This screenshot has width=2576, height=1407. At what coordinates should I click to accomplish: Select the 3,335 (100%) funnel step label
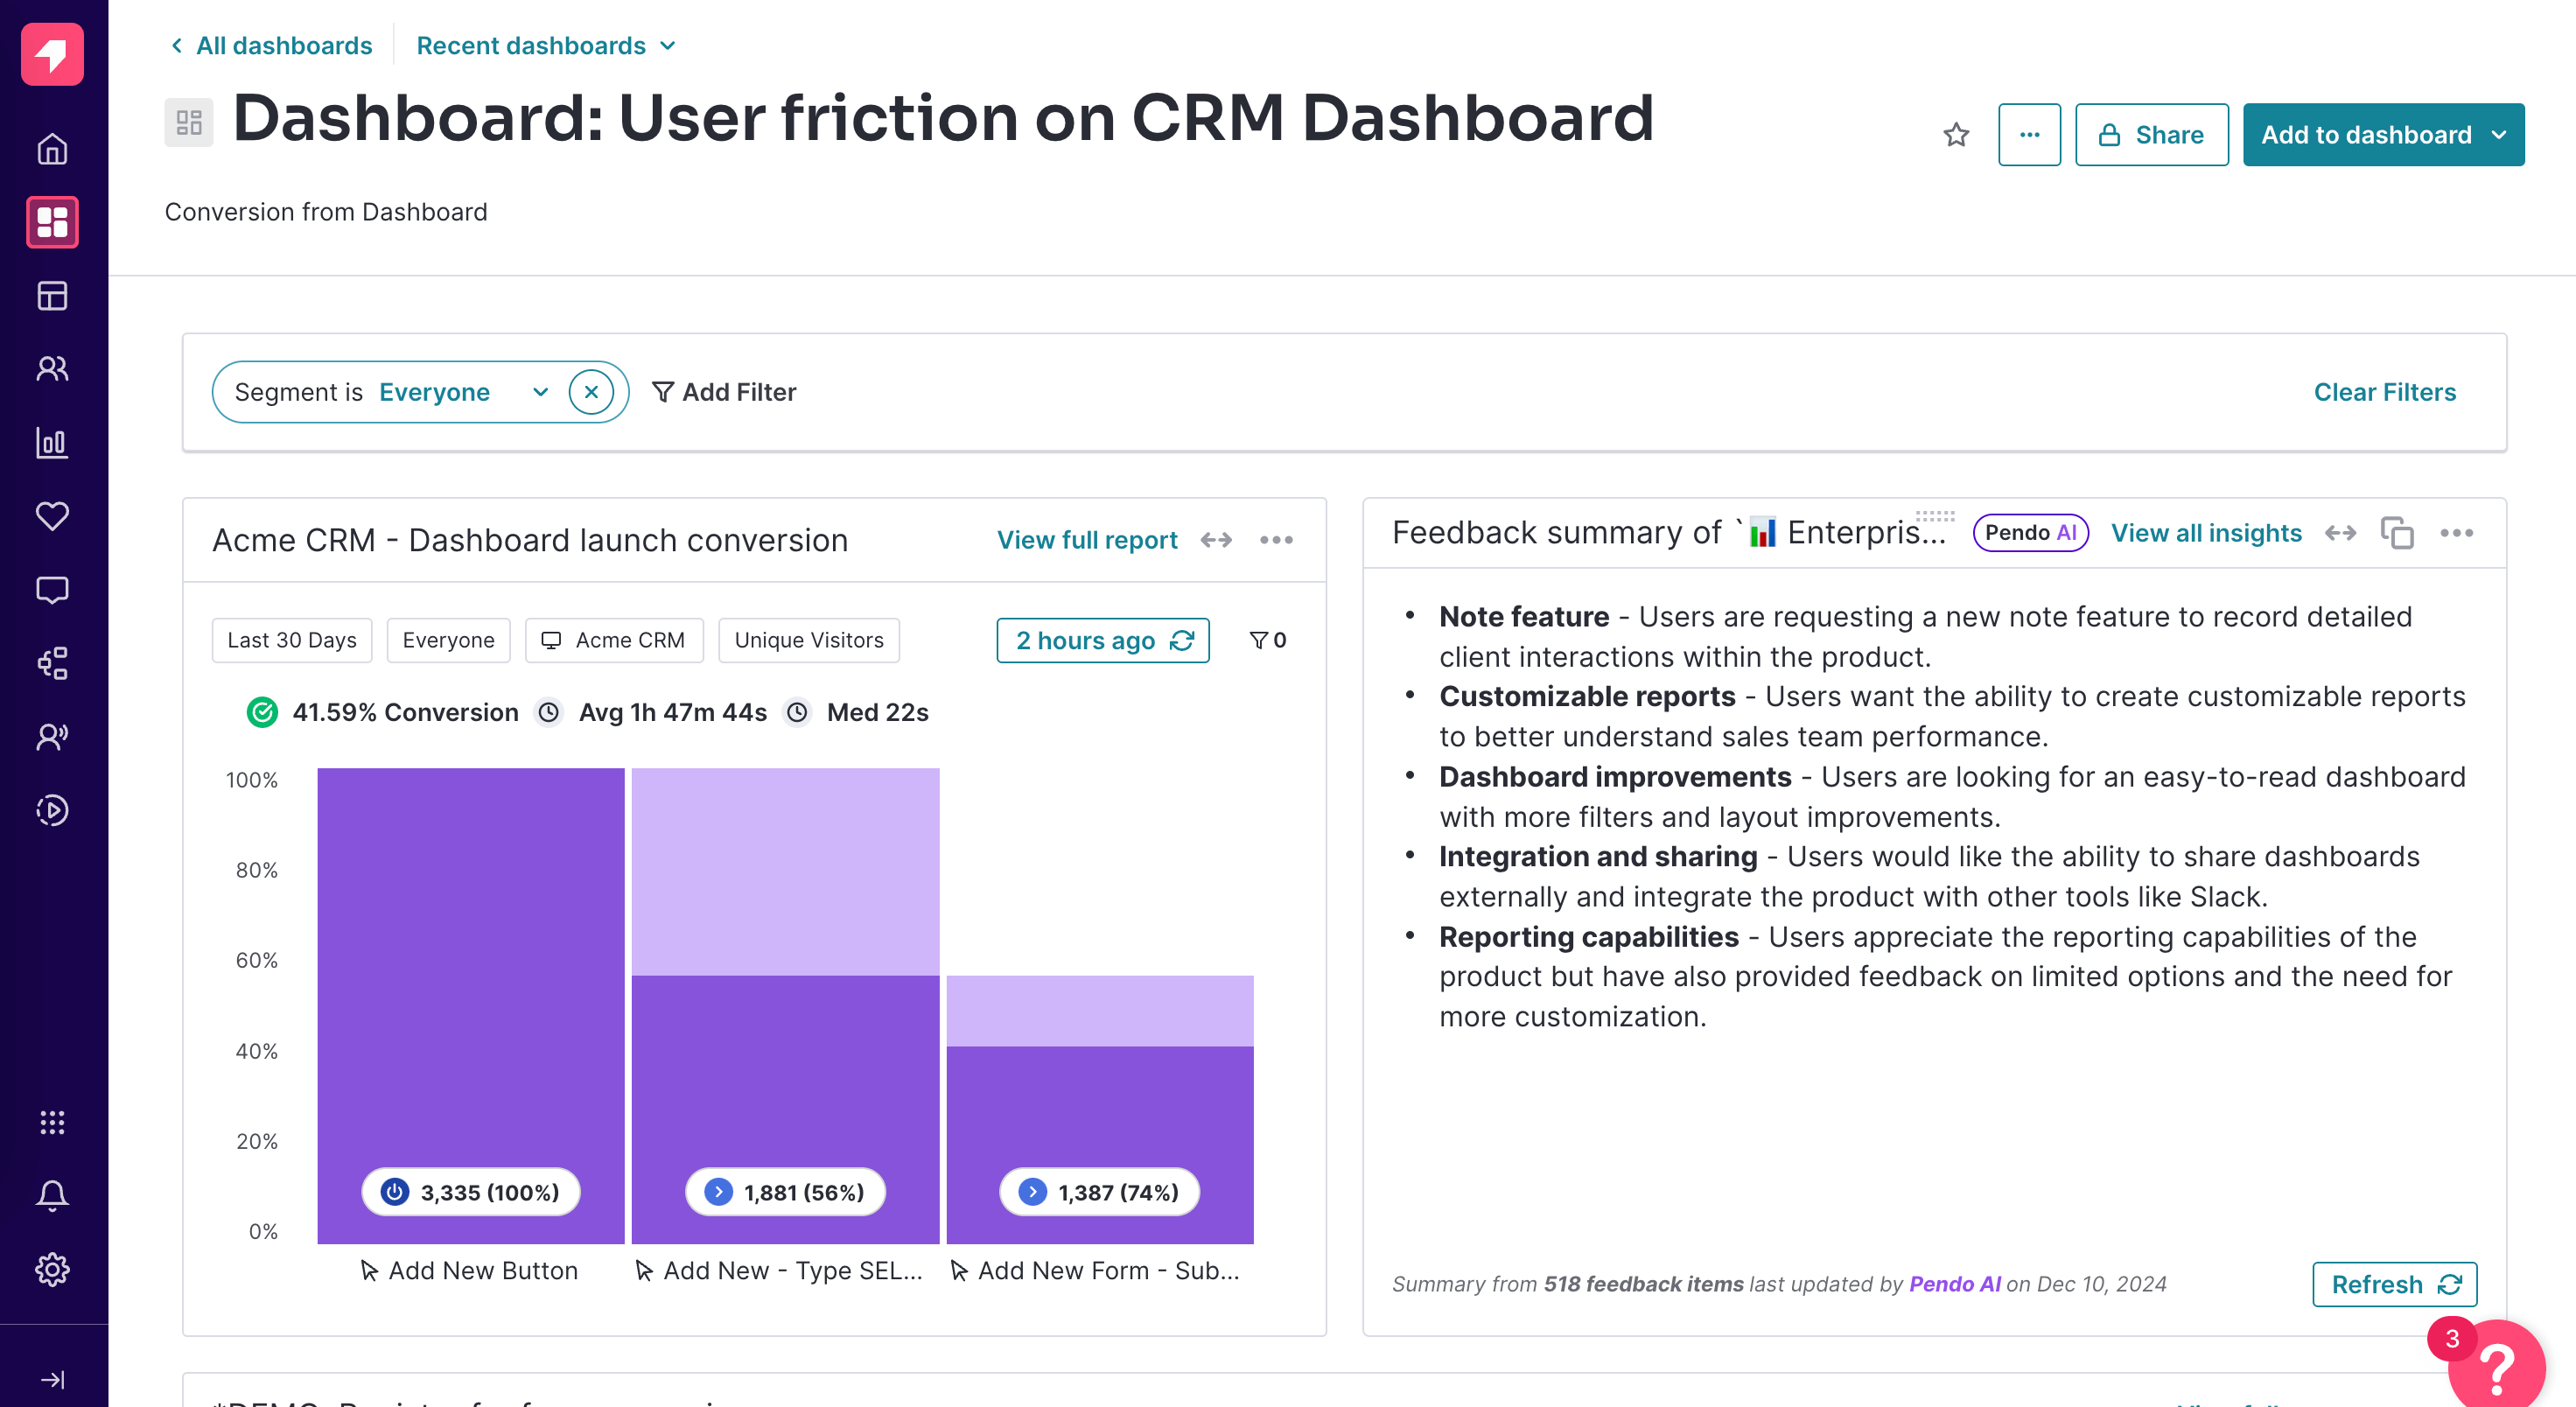[471, 1192]
